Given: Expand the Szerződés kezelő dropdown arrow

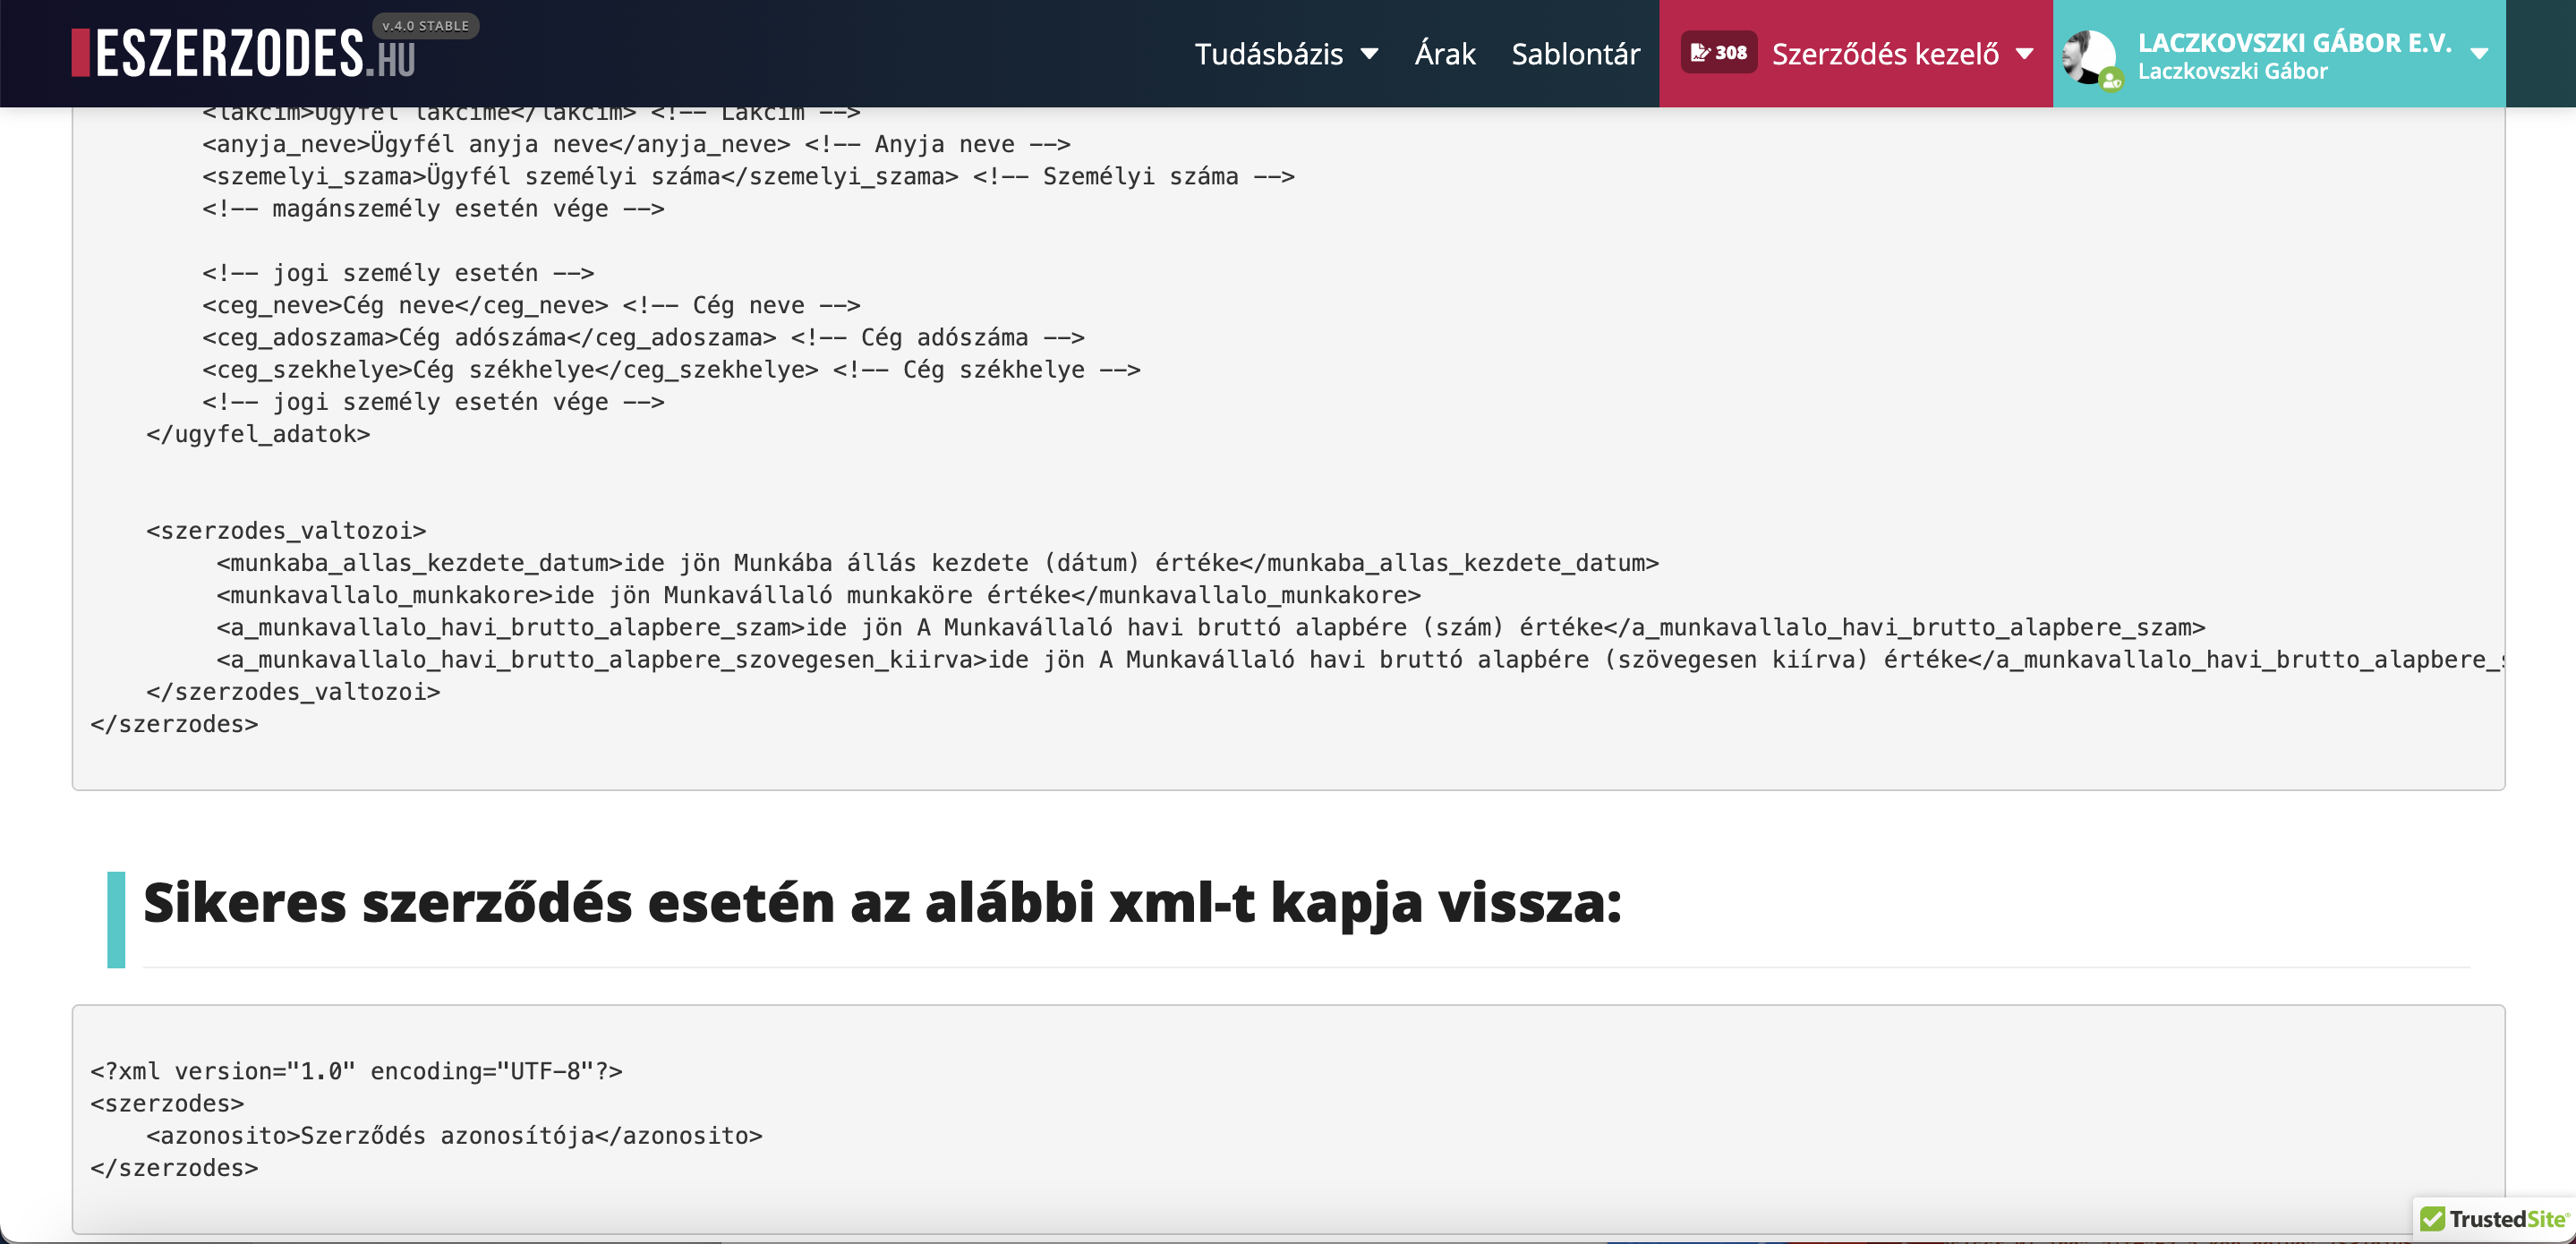Looking at the screenshot, I should (x=2025, y=54).
